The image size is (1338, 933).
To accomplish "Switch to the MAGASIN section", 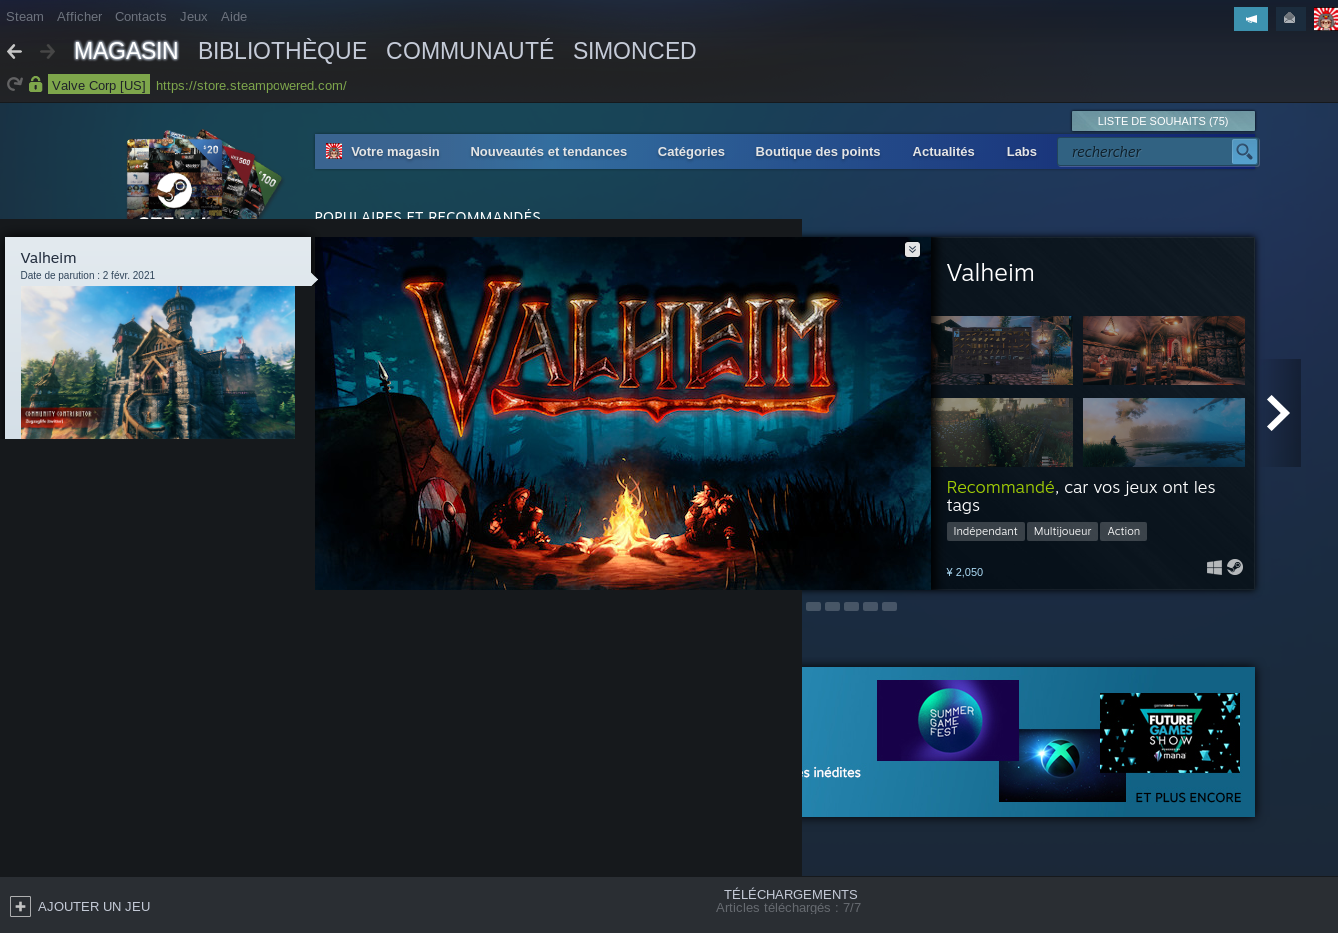I will 126,51.
